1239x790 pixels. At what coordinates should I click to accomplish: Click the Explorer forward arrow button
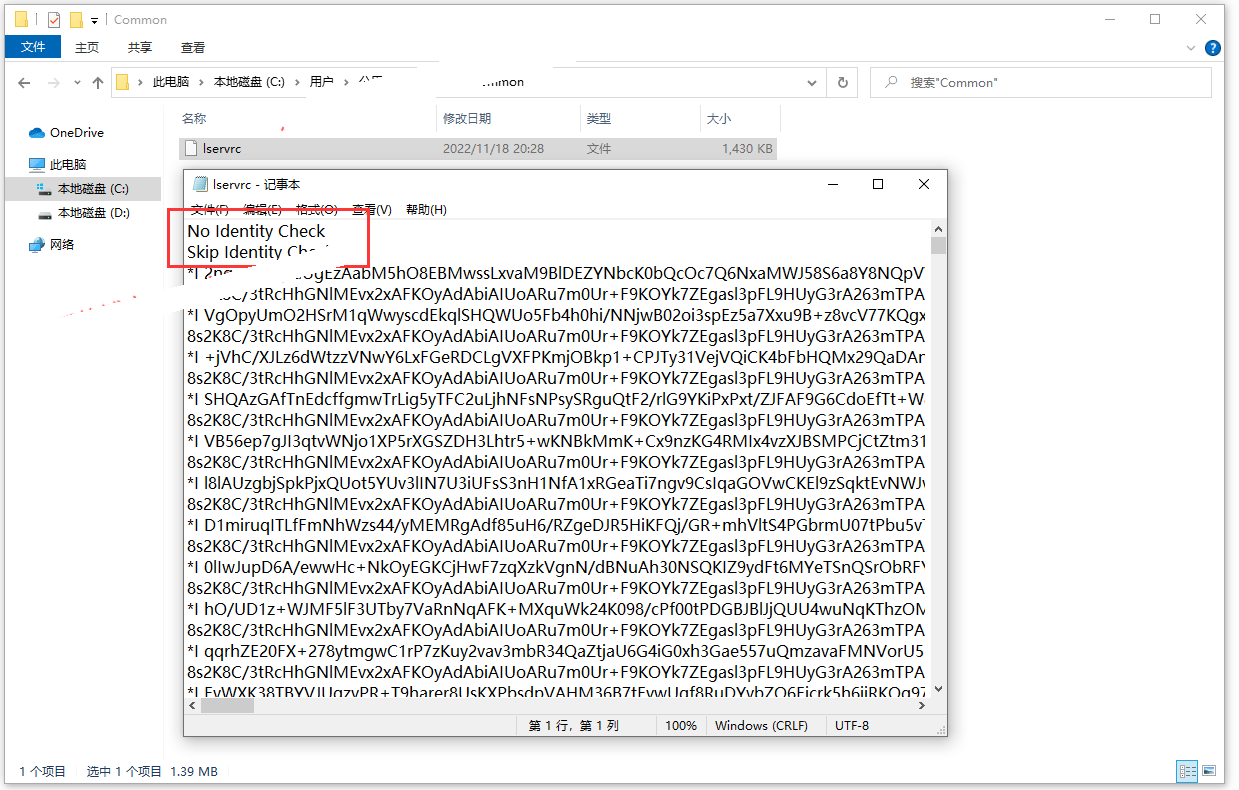pos(55,83)
